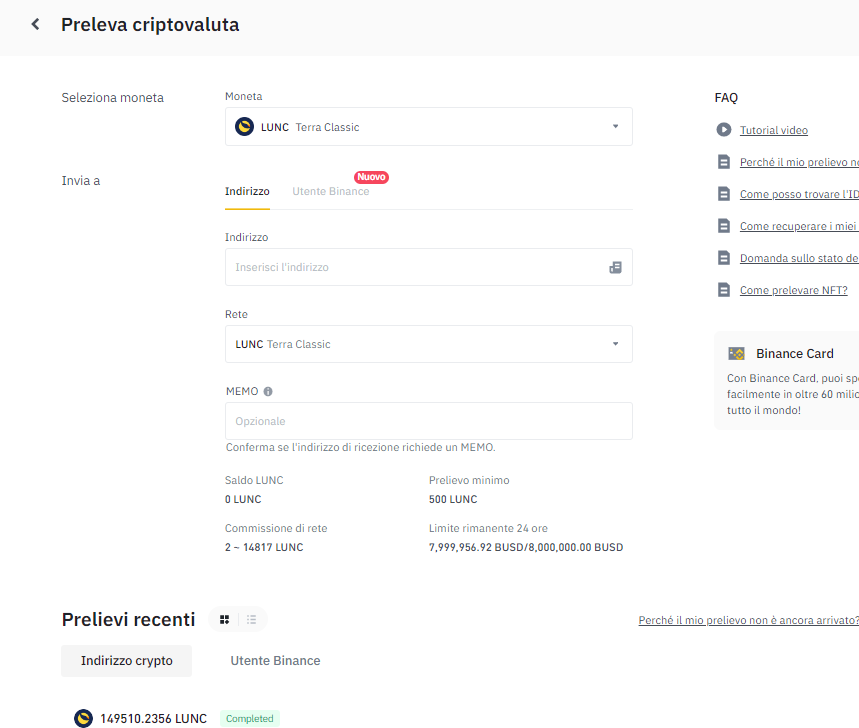Image resolution: width=859 pixels, height=728 pixels.
Task: Select the Indirizzo tab
Action: click(x=247, y=191)
